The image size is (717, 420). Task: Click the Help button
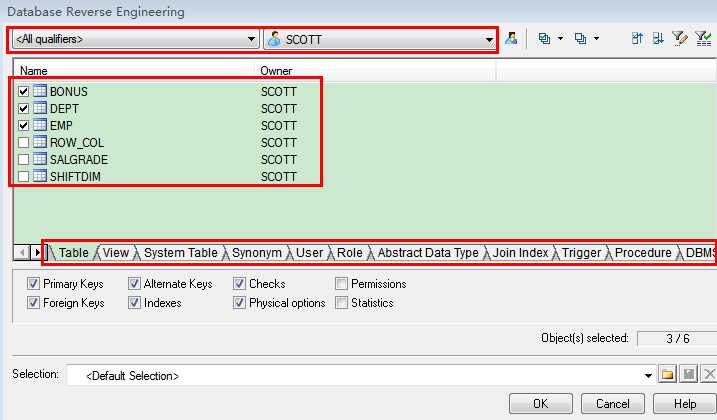(685, 404)
